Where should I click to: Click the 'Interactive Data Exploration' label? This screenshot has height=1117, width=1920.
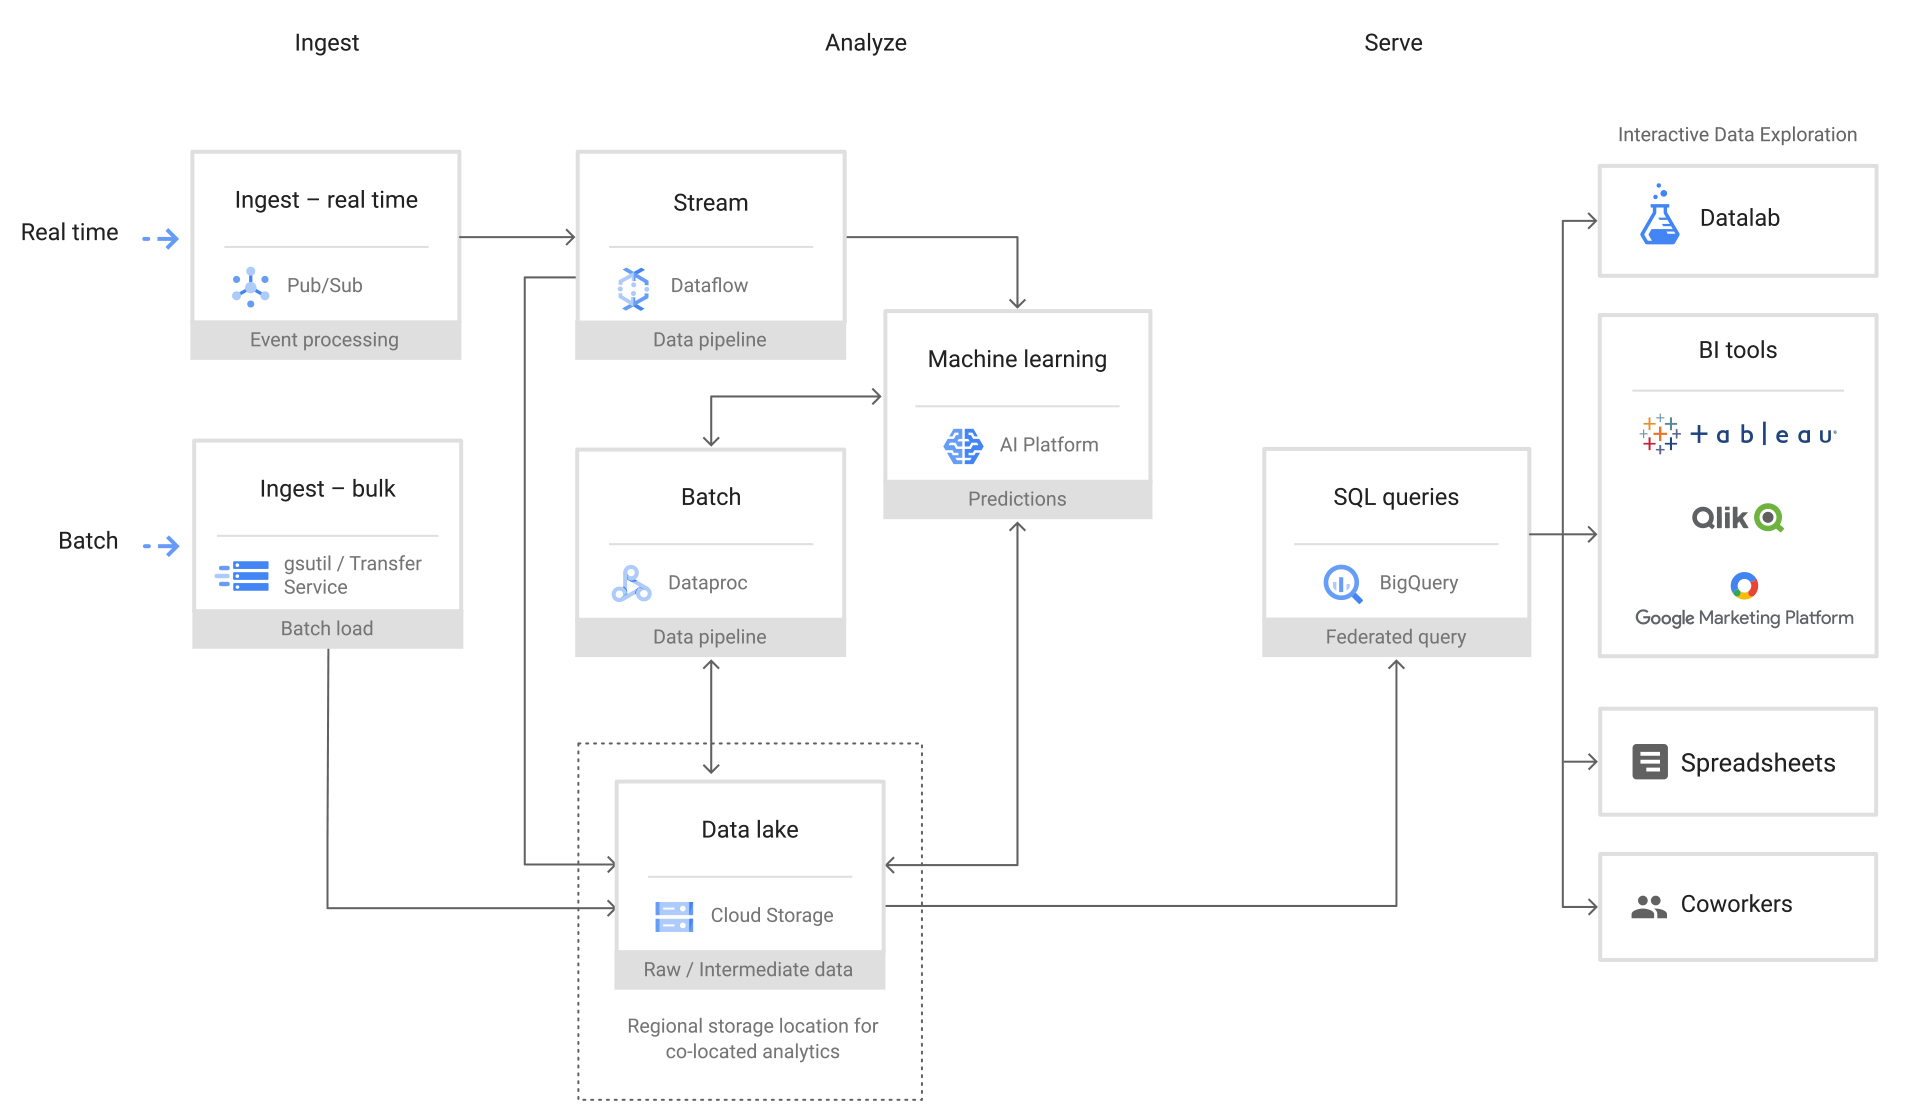coord(1737,135)
